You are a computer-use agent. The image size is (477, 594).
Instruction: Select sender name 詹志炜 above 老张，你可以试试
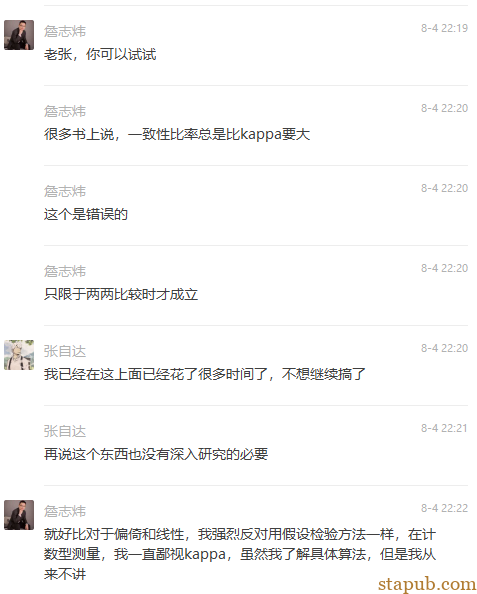coord(65,31)
